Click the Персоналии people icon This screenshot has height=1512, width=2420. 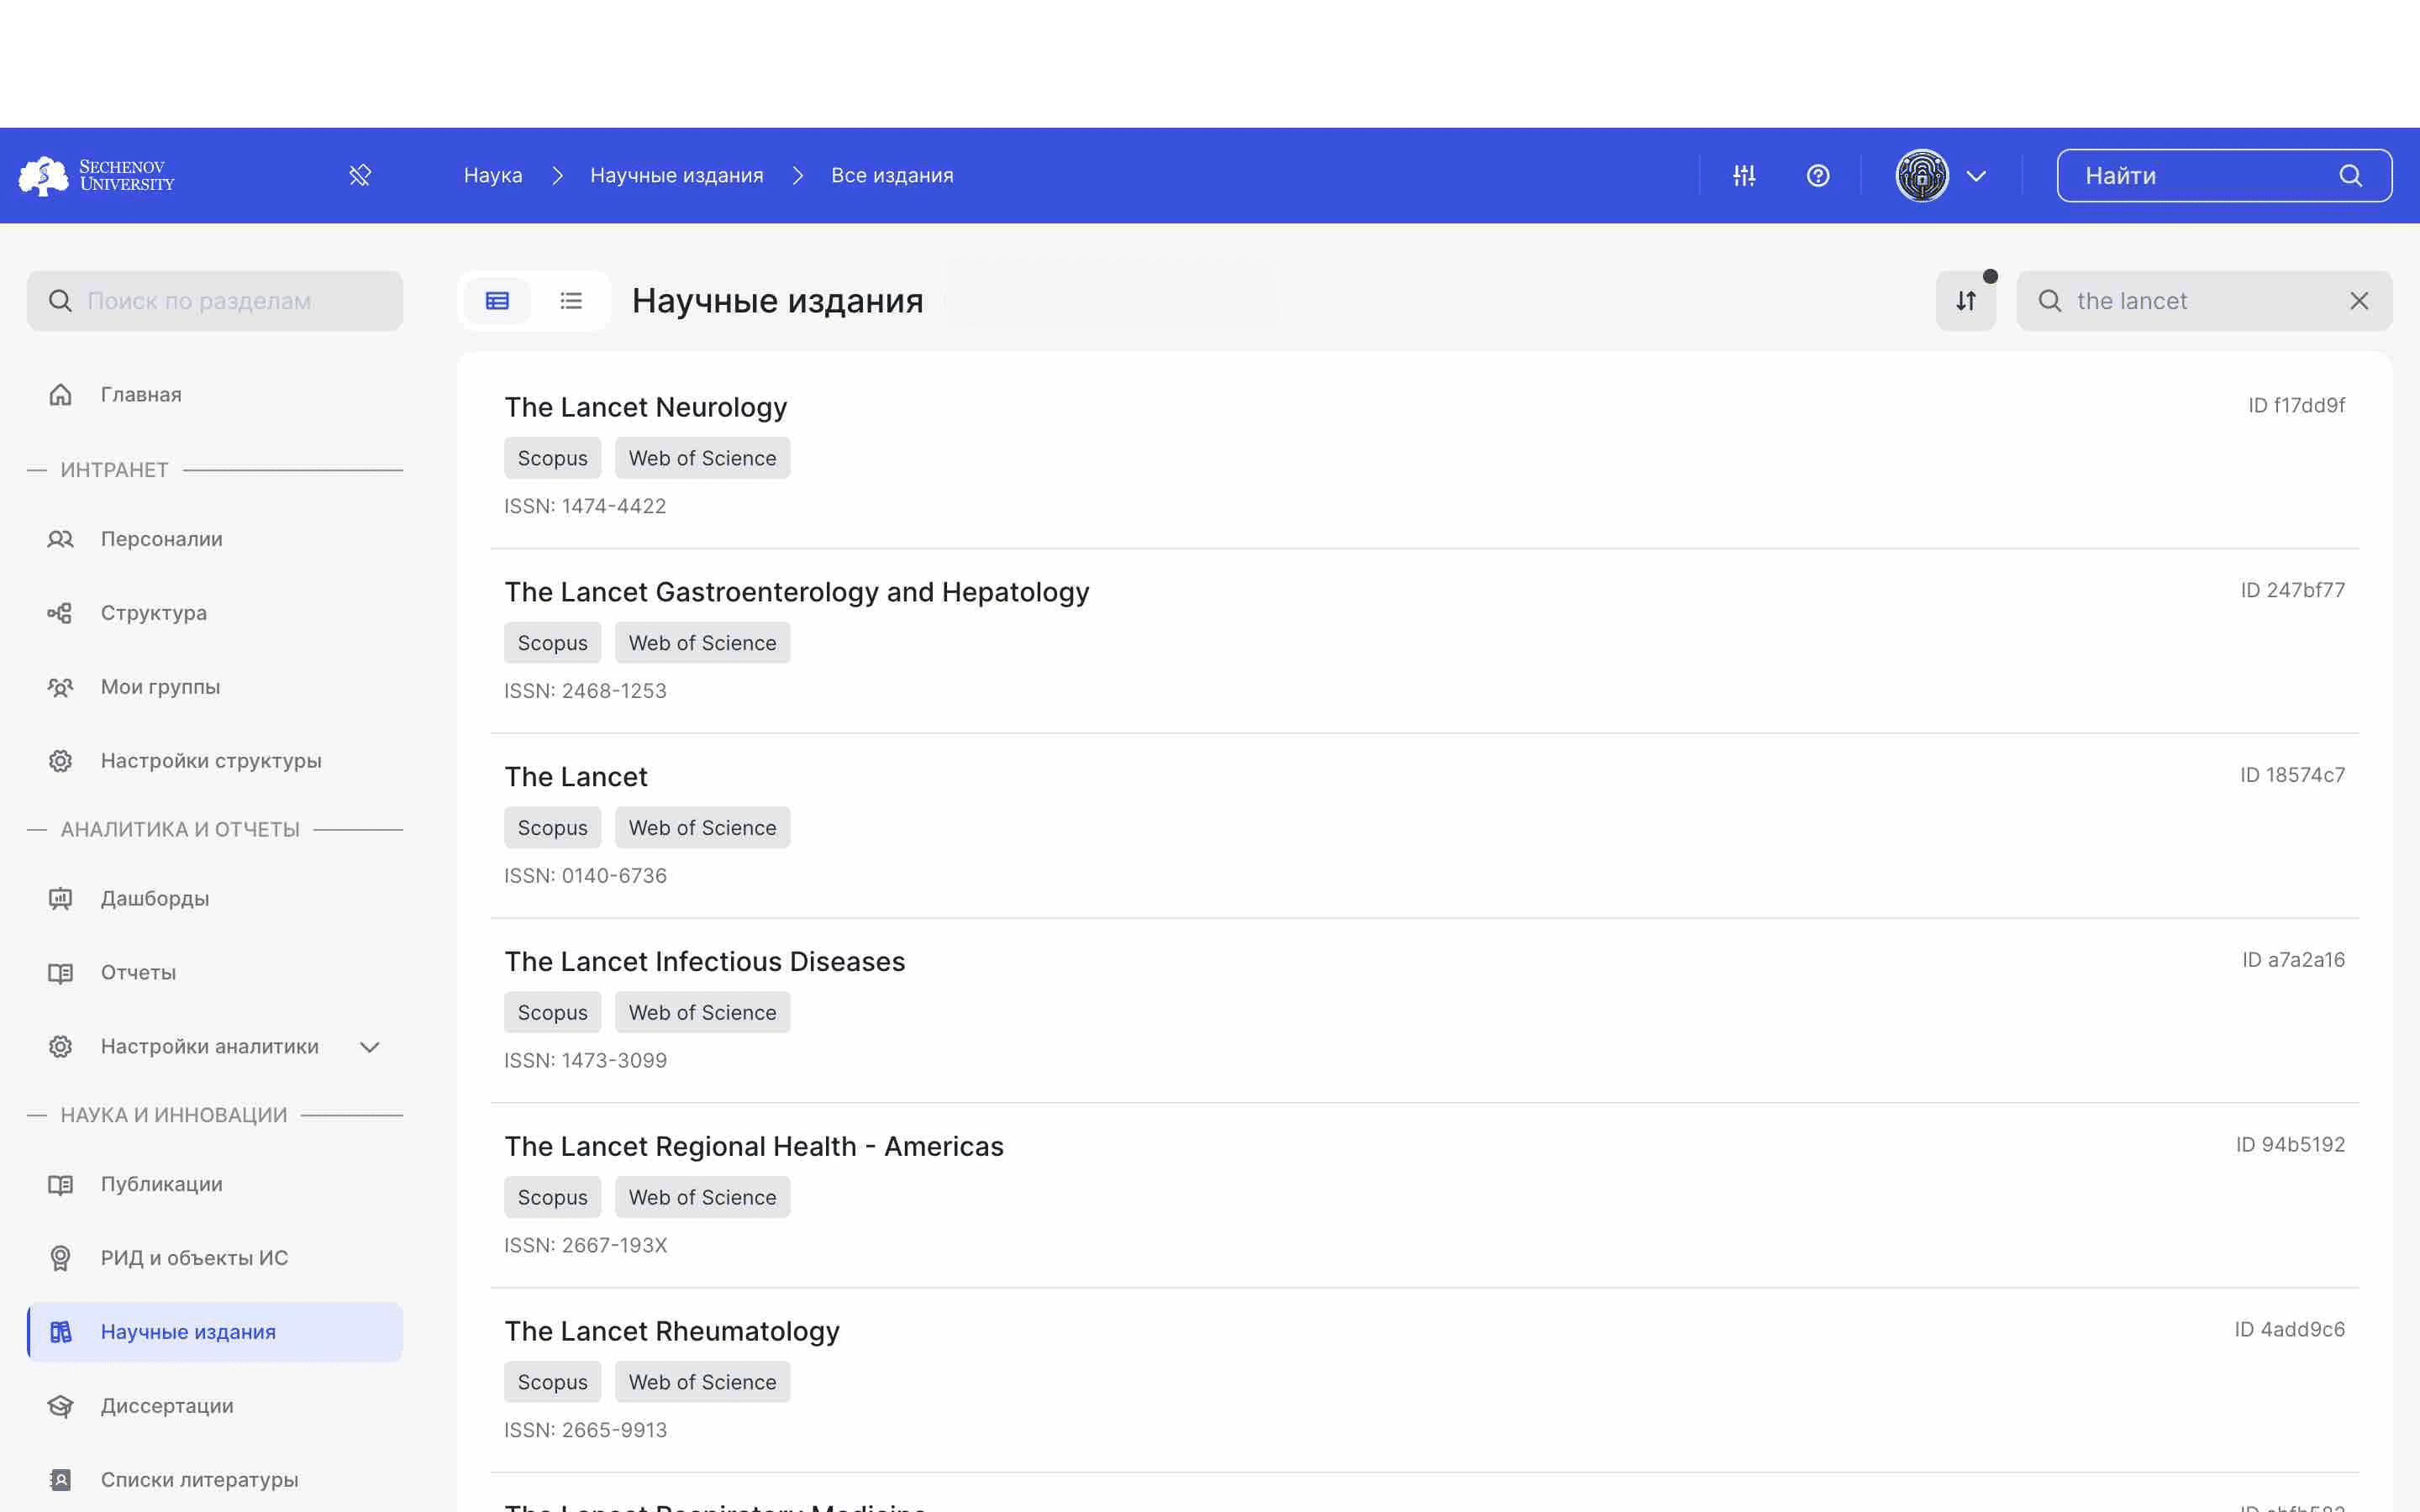pos(60,539)
